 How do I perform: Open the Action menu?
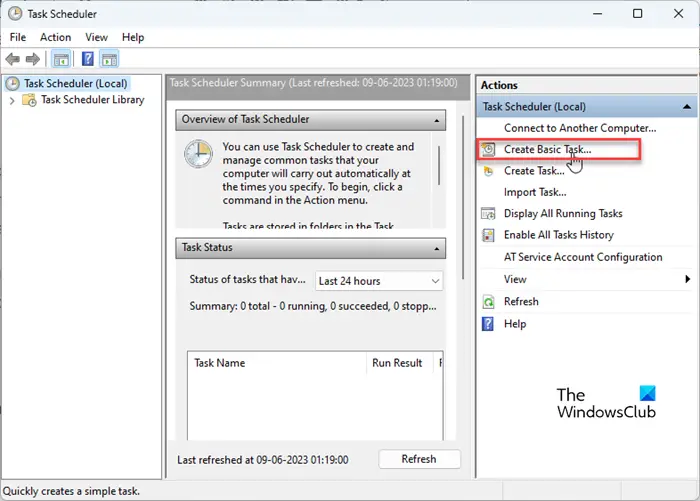tap(55, 37)
